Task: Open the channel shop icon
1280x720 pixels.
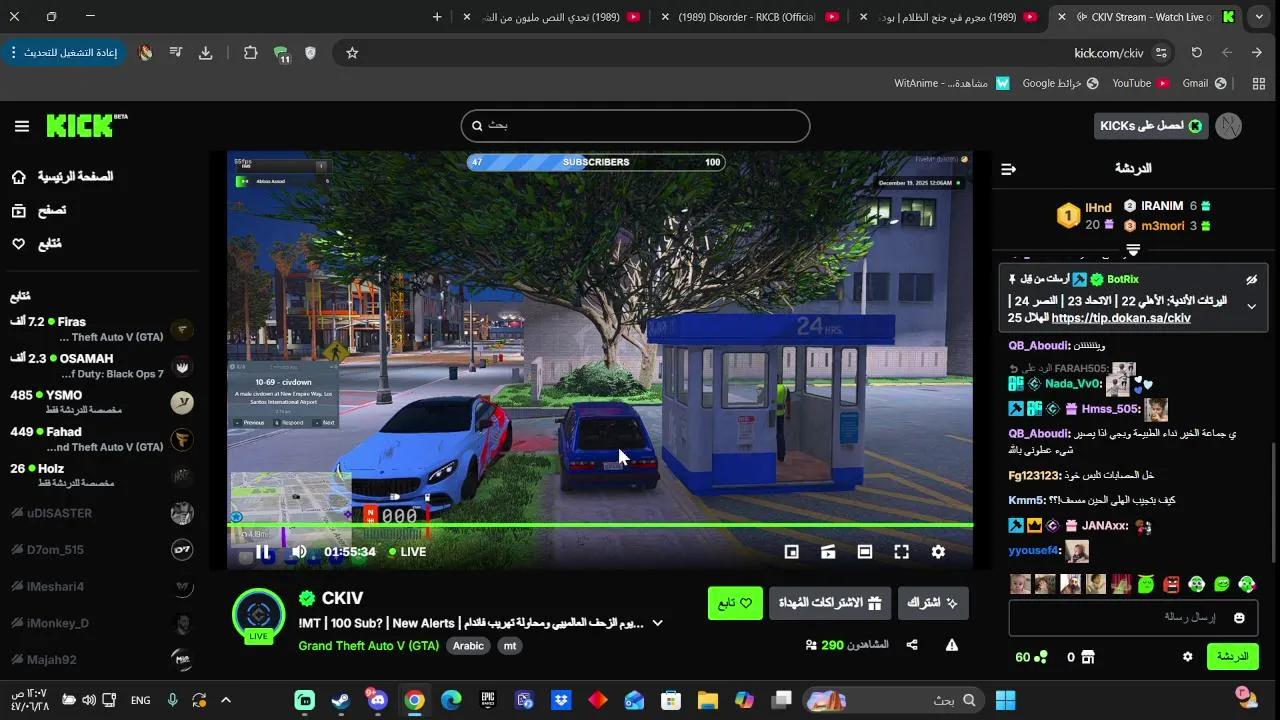Action: pyautogui.click(x=1088, y=657)
